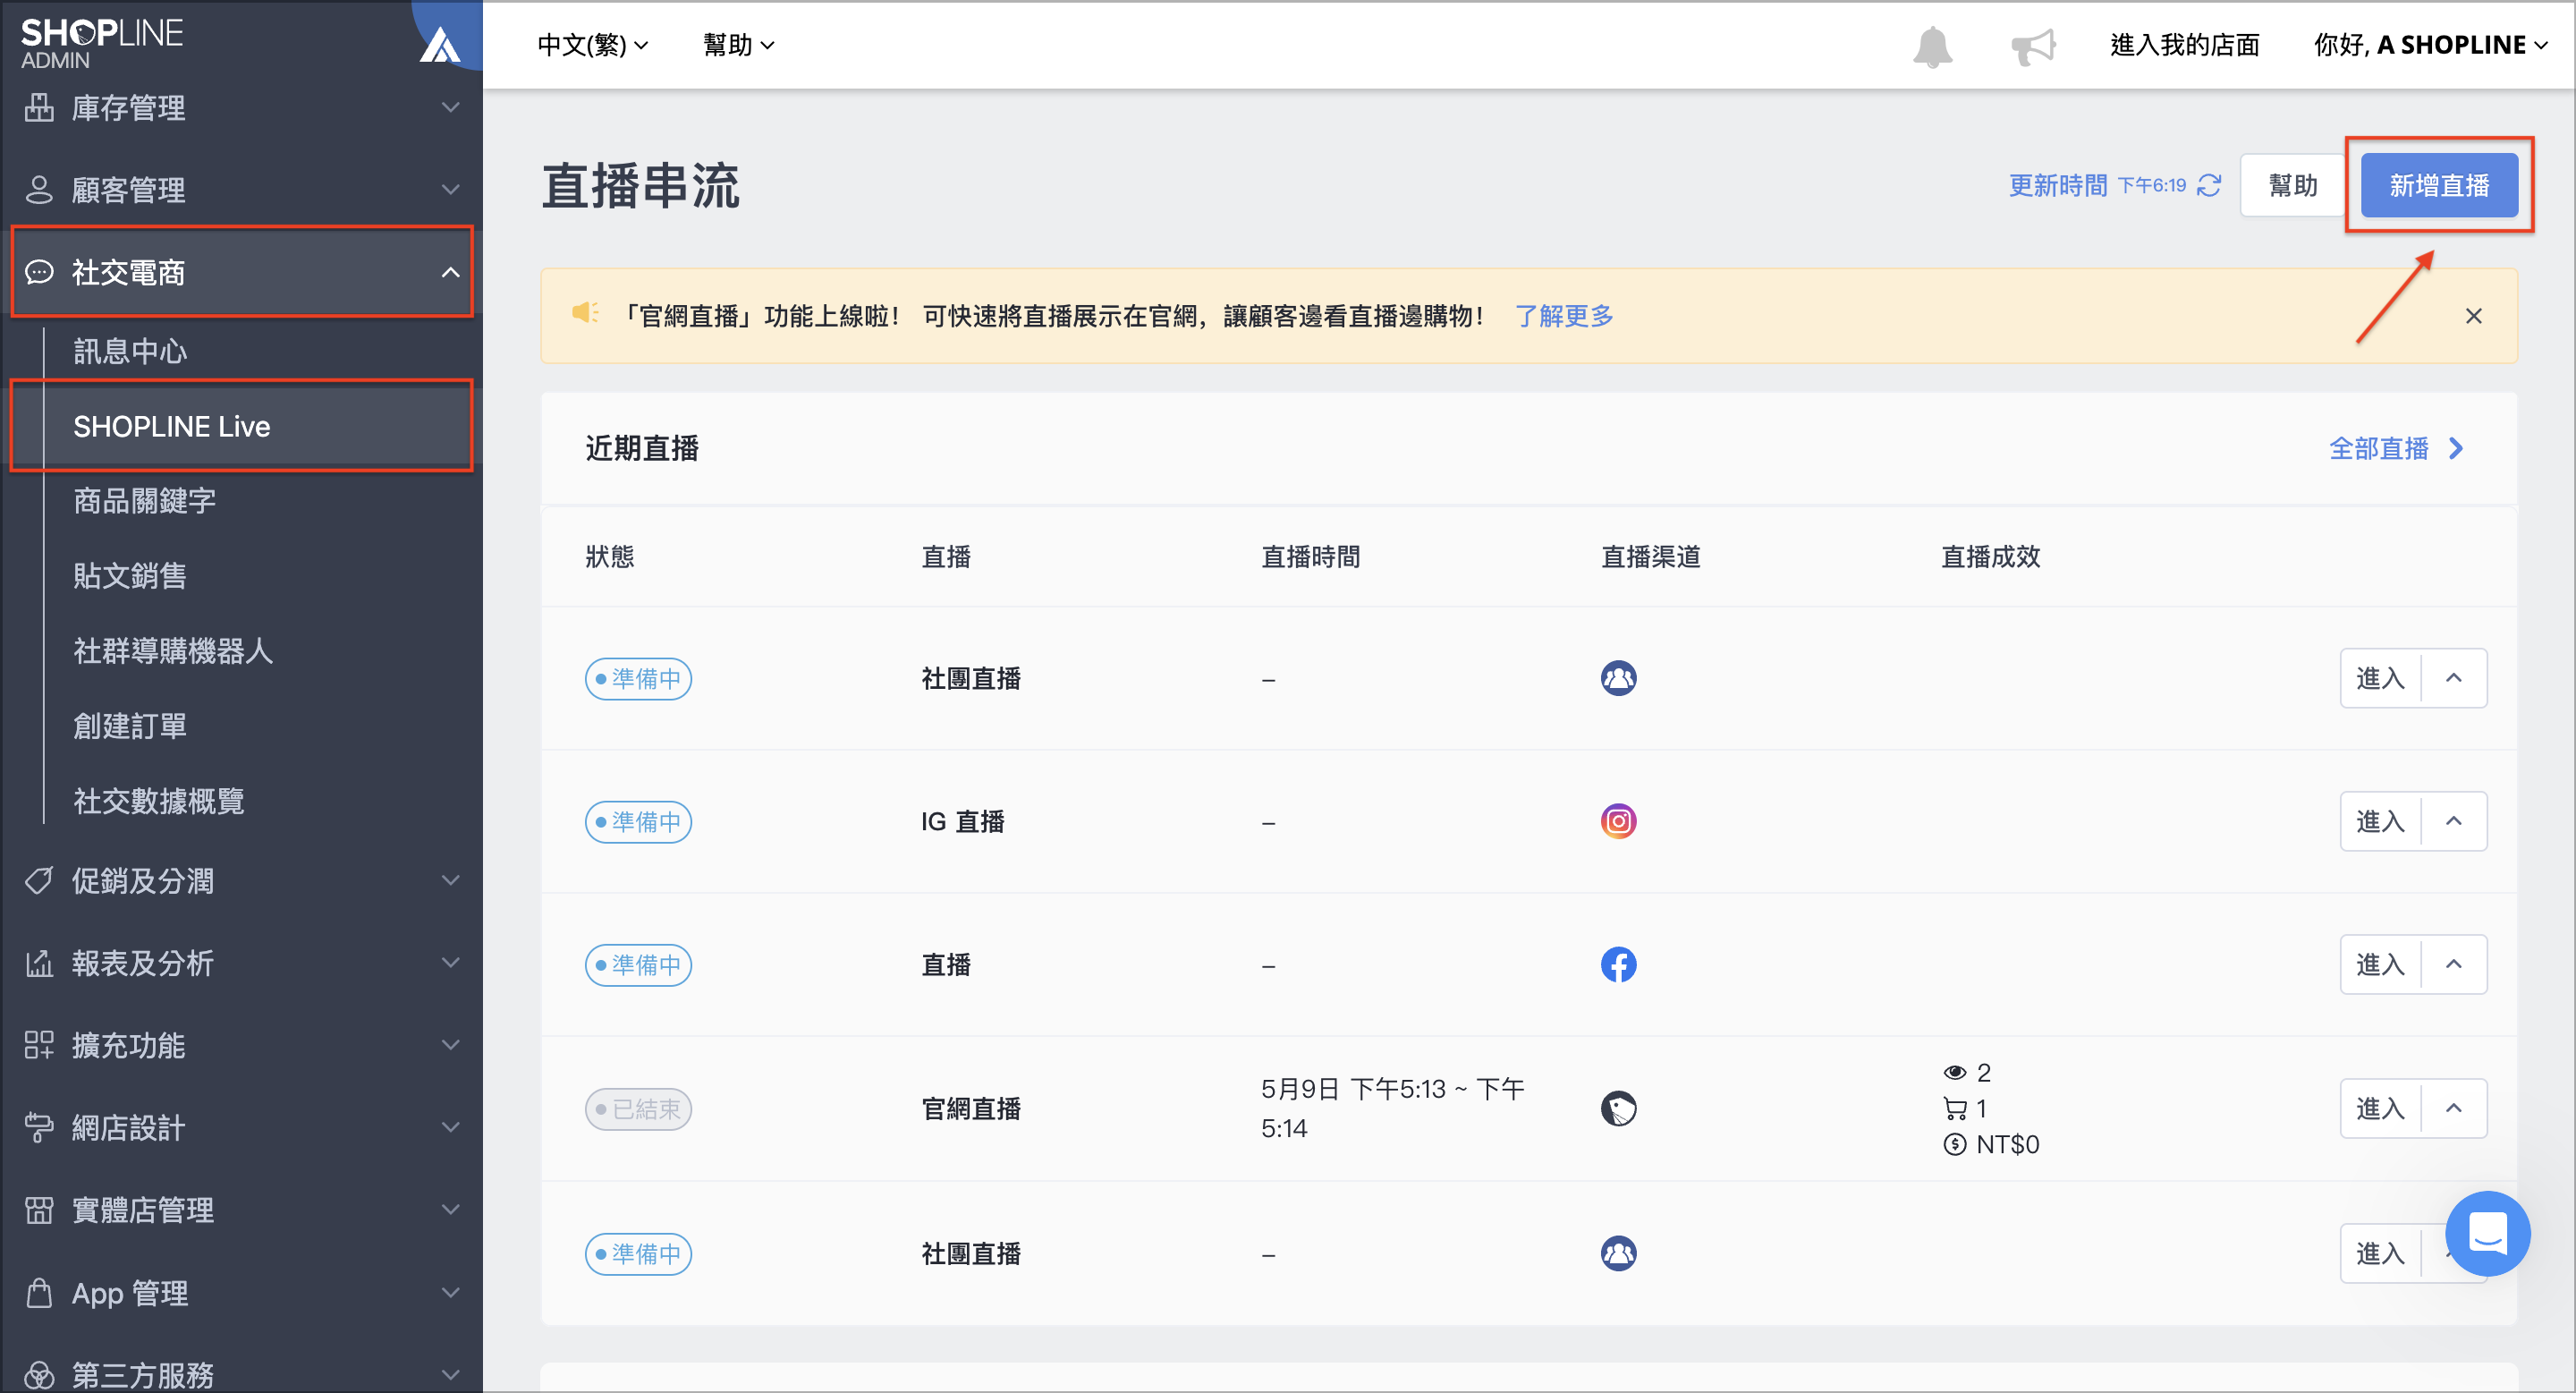Click the 網店設計 design icon in sidebar

pyautogui.click(x=40, y=1127)
